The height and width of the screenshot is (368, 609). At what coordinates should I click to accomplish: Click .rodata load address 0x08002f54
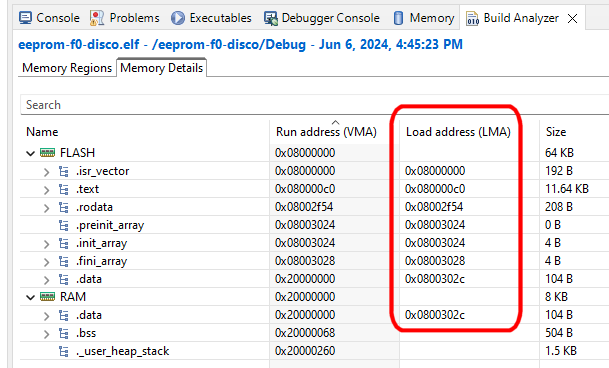434,207
